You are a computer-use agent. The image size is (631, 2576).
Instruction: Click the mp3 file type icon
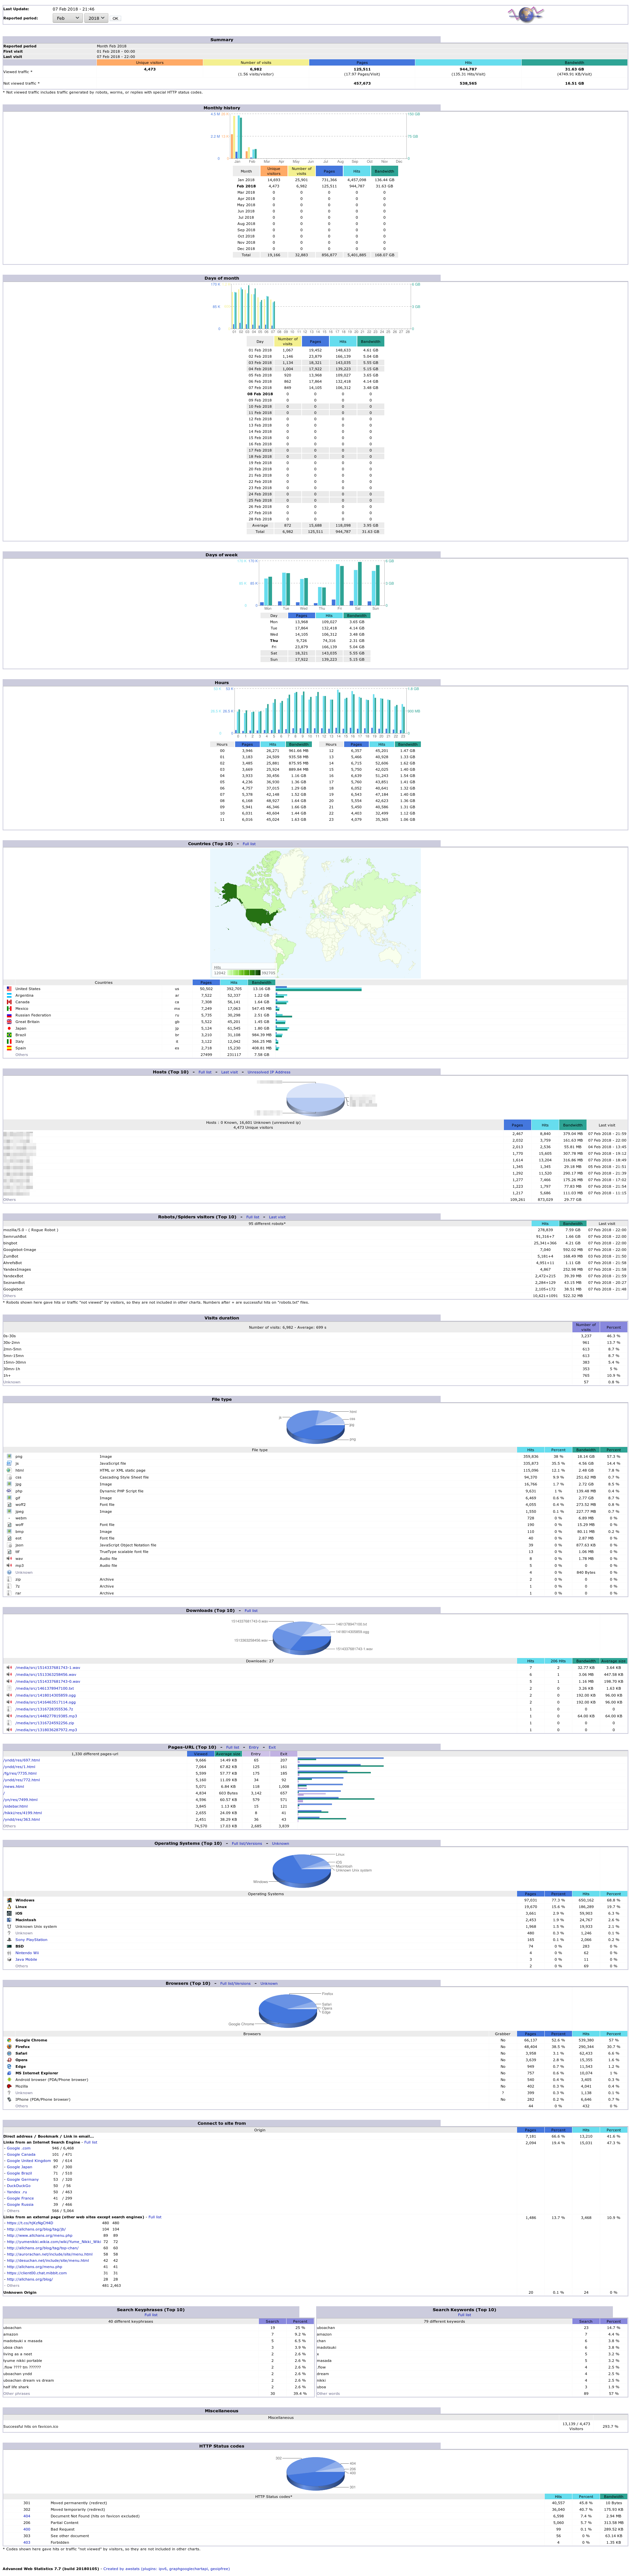click(x=9, y=1566)
